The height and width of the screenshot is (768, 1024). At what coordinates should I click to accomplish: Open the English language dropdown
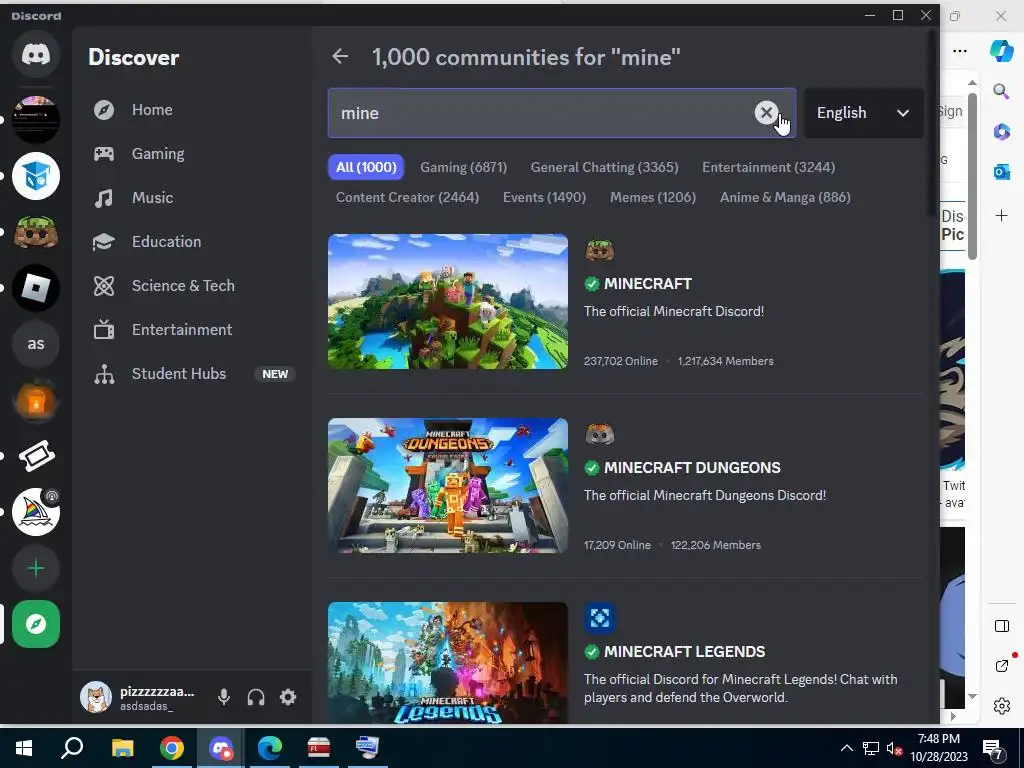point(863,113)
